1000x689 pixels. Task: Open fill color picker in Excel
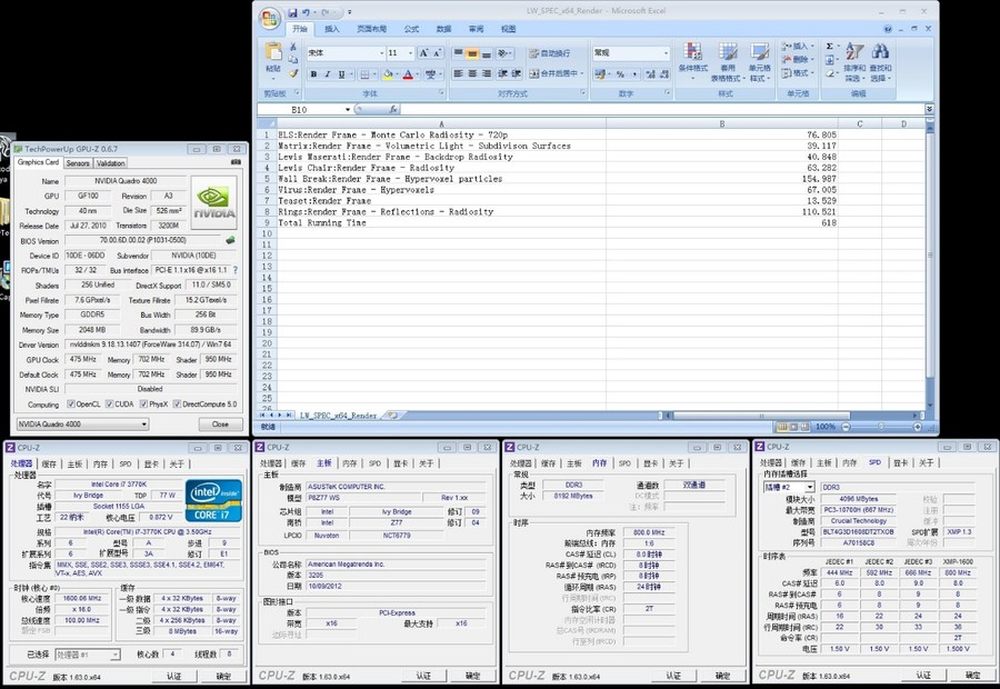[388, 75]
